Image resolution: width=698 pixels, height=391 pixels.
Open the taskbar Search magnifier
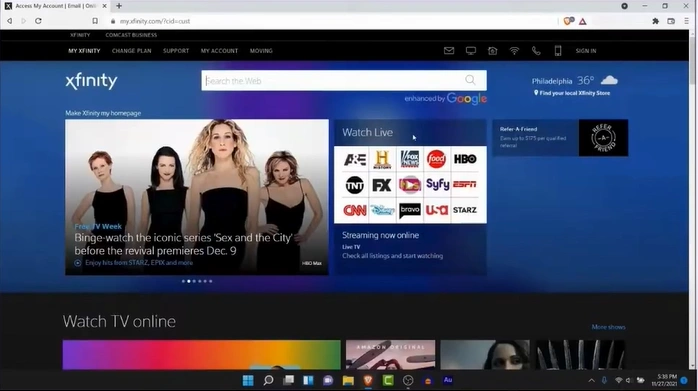[268, 380]
